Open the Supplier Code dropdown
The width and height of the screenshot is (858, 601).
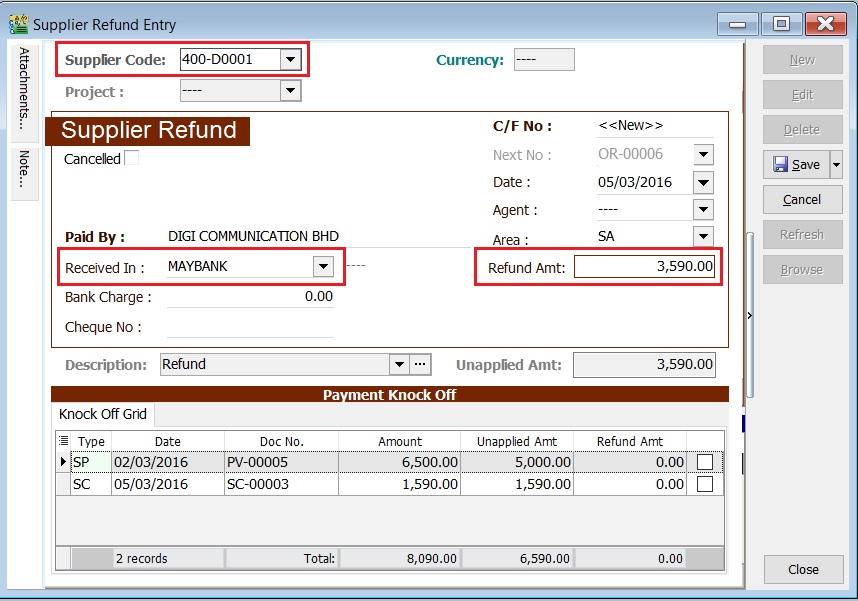(291, 59)
